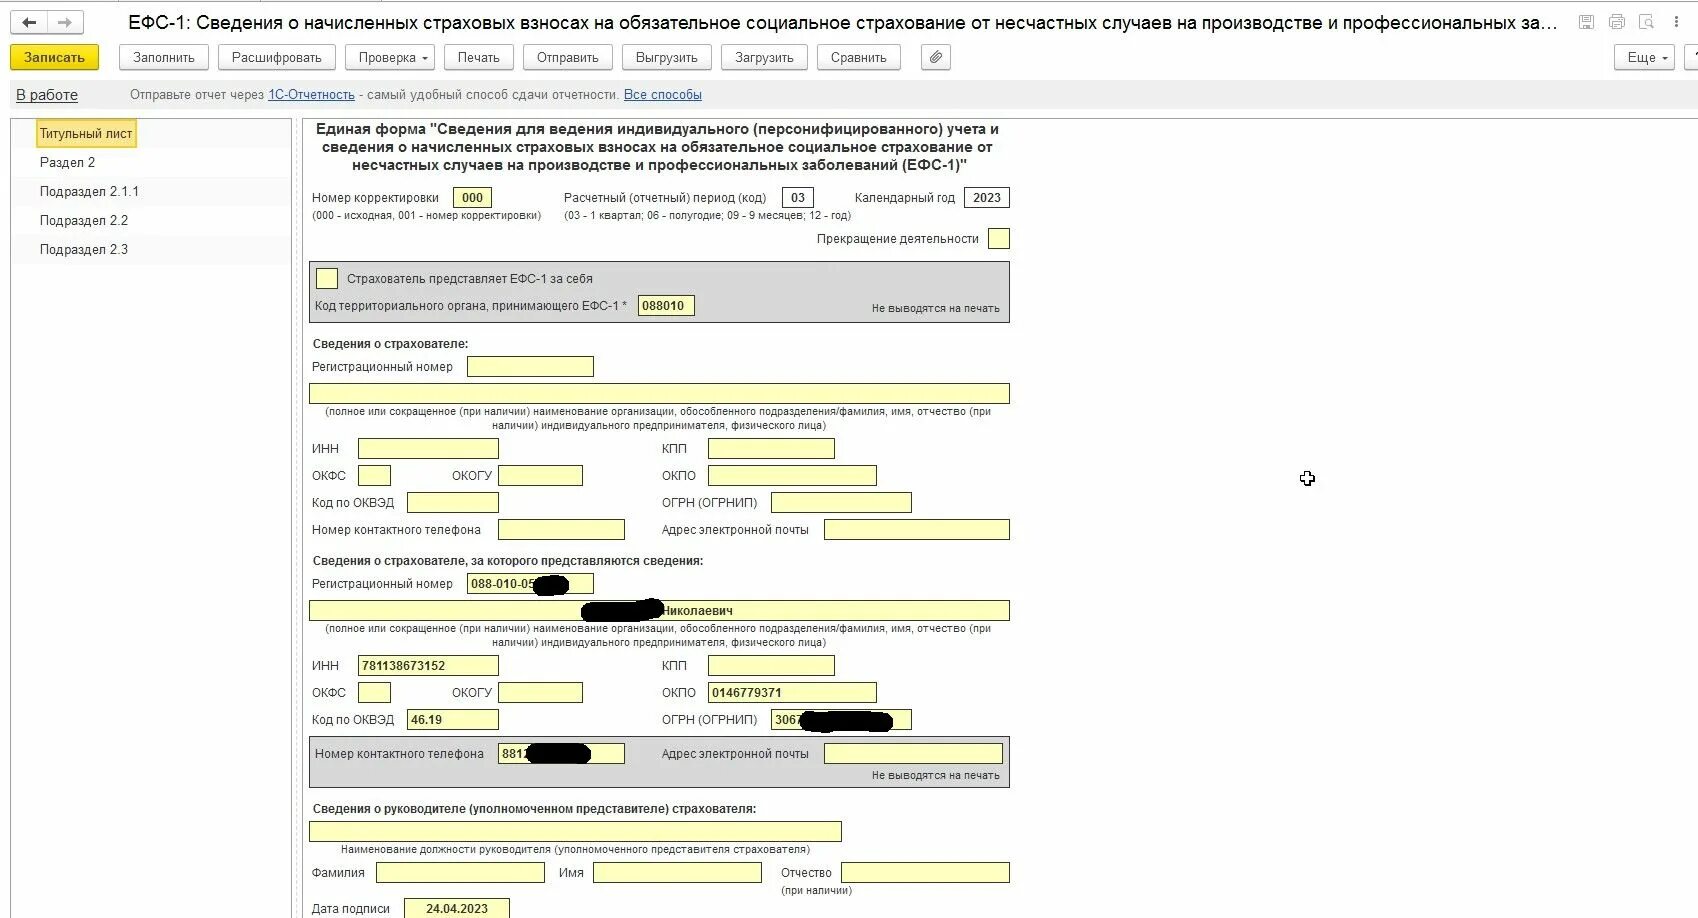Click the Выгрузить button
1698x918 pixels.
click(x=667, y=58)
